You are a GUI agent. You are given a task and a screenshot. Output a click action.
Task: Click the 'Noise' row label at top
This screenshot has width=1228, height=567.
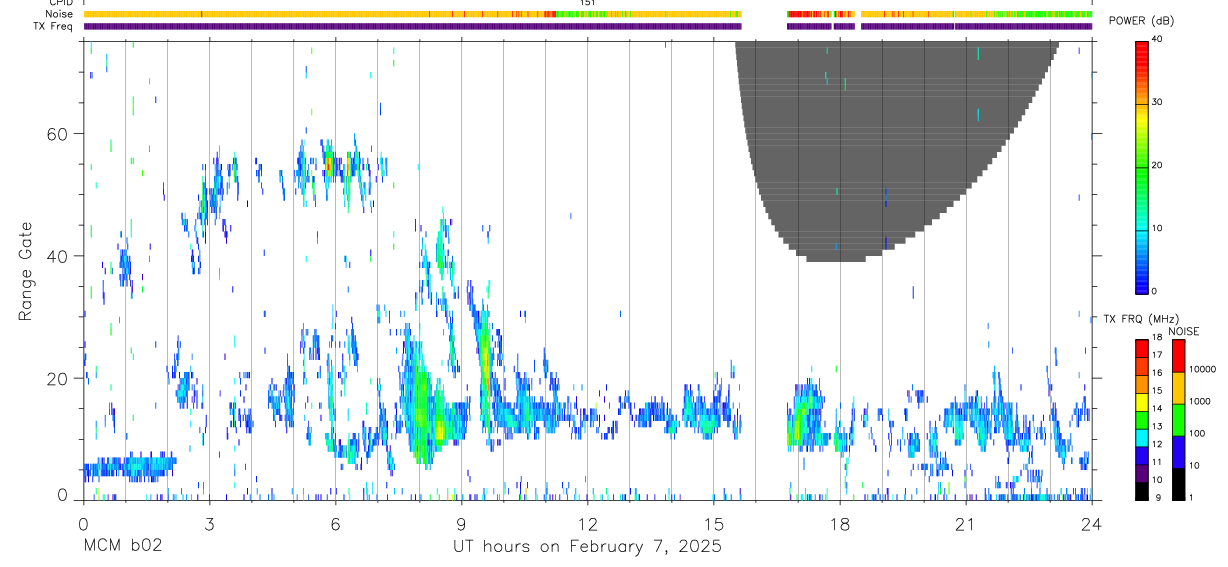(x=59, y=14)
